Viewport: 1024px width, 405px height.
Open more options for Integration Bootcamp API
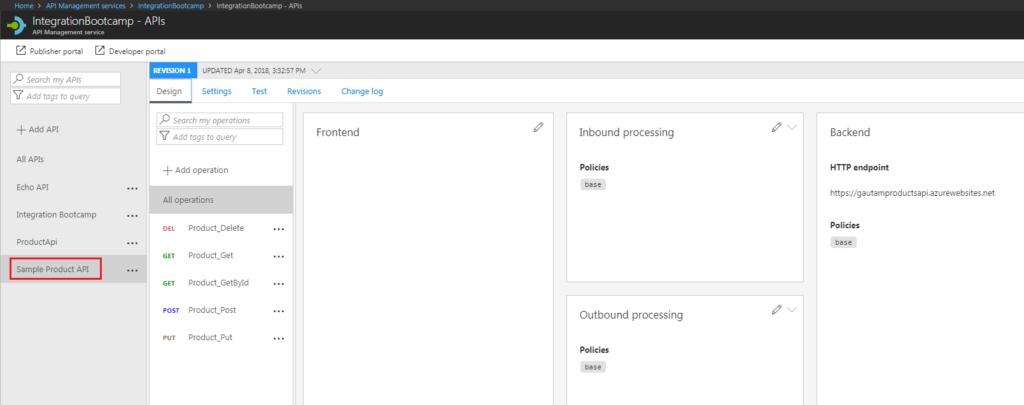[132, 216]
